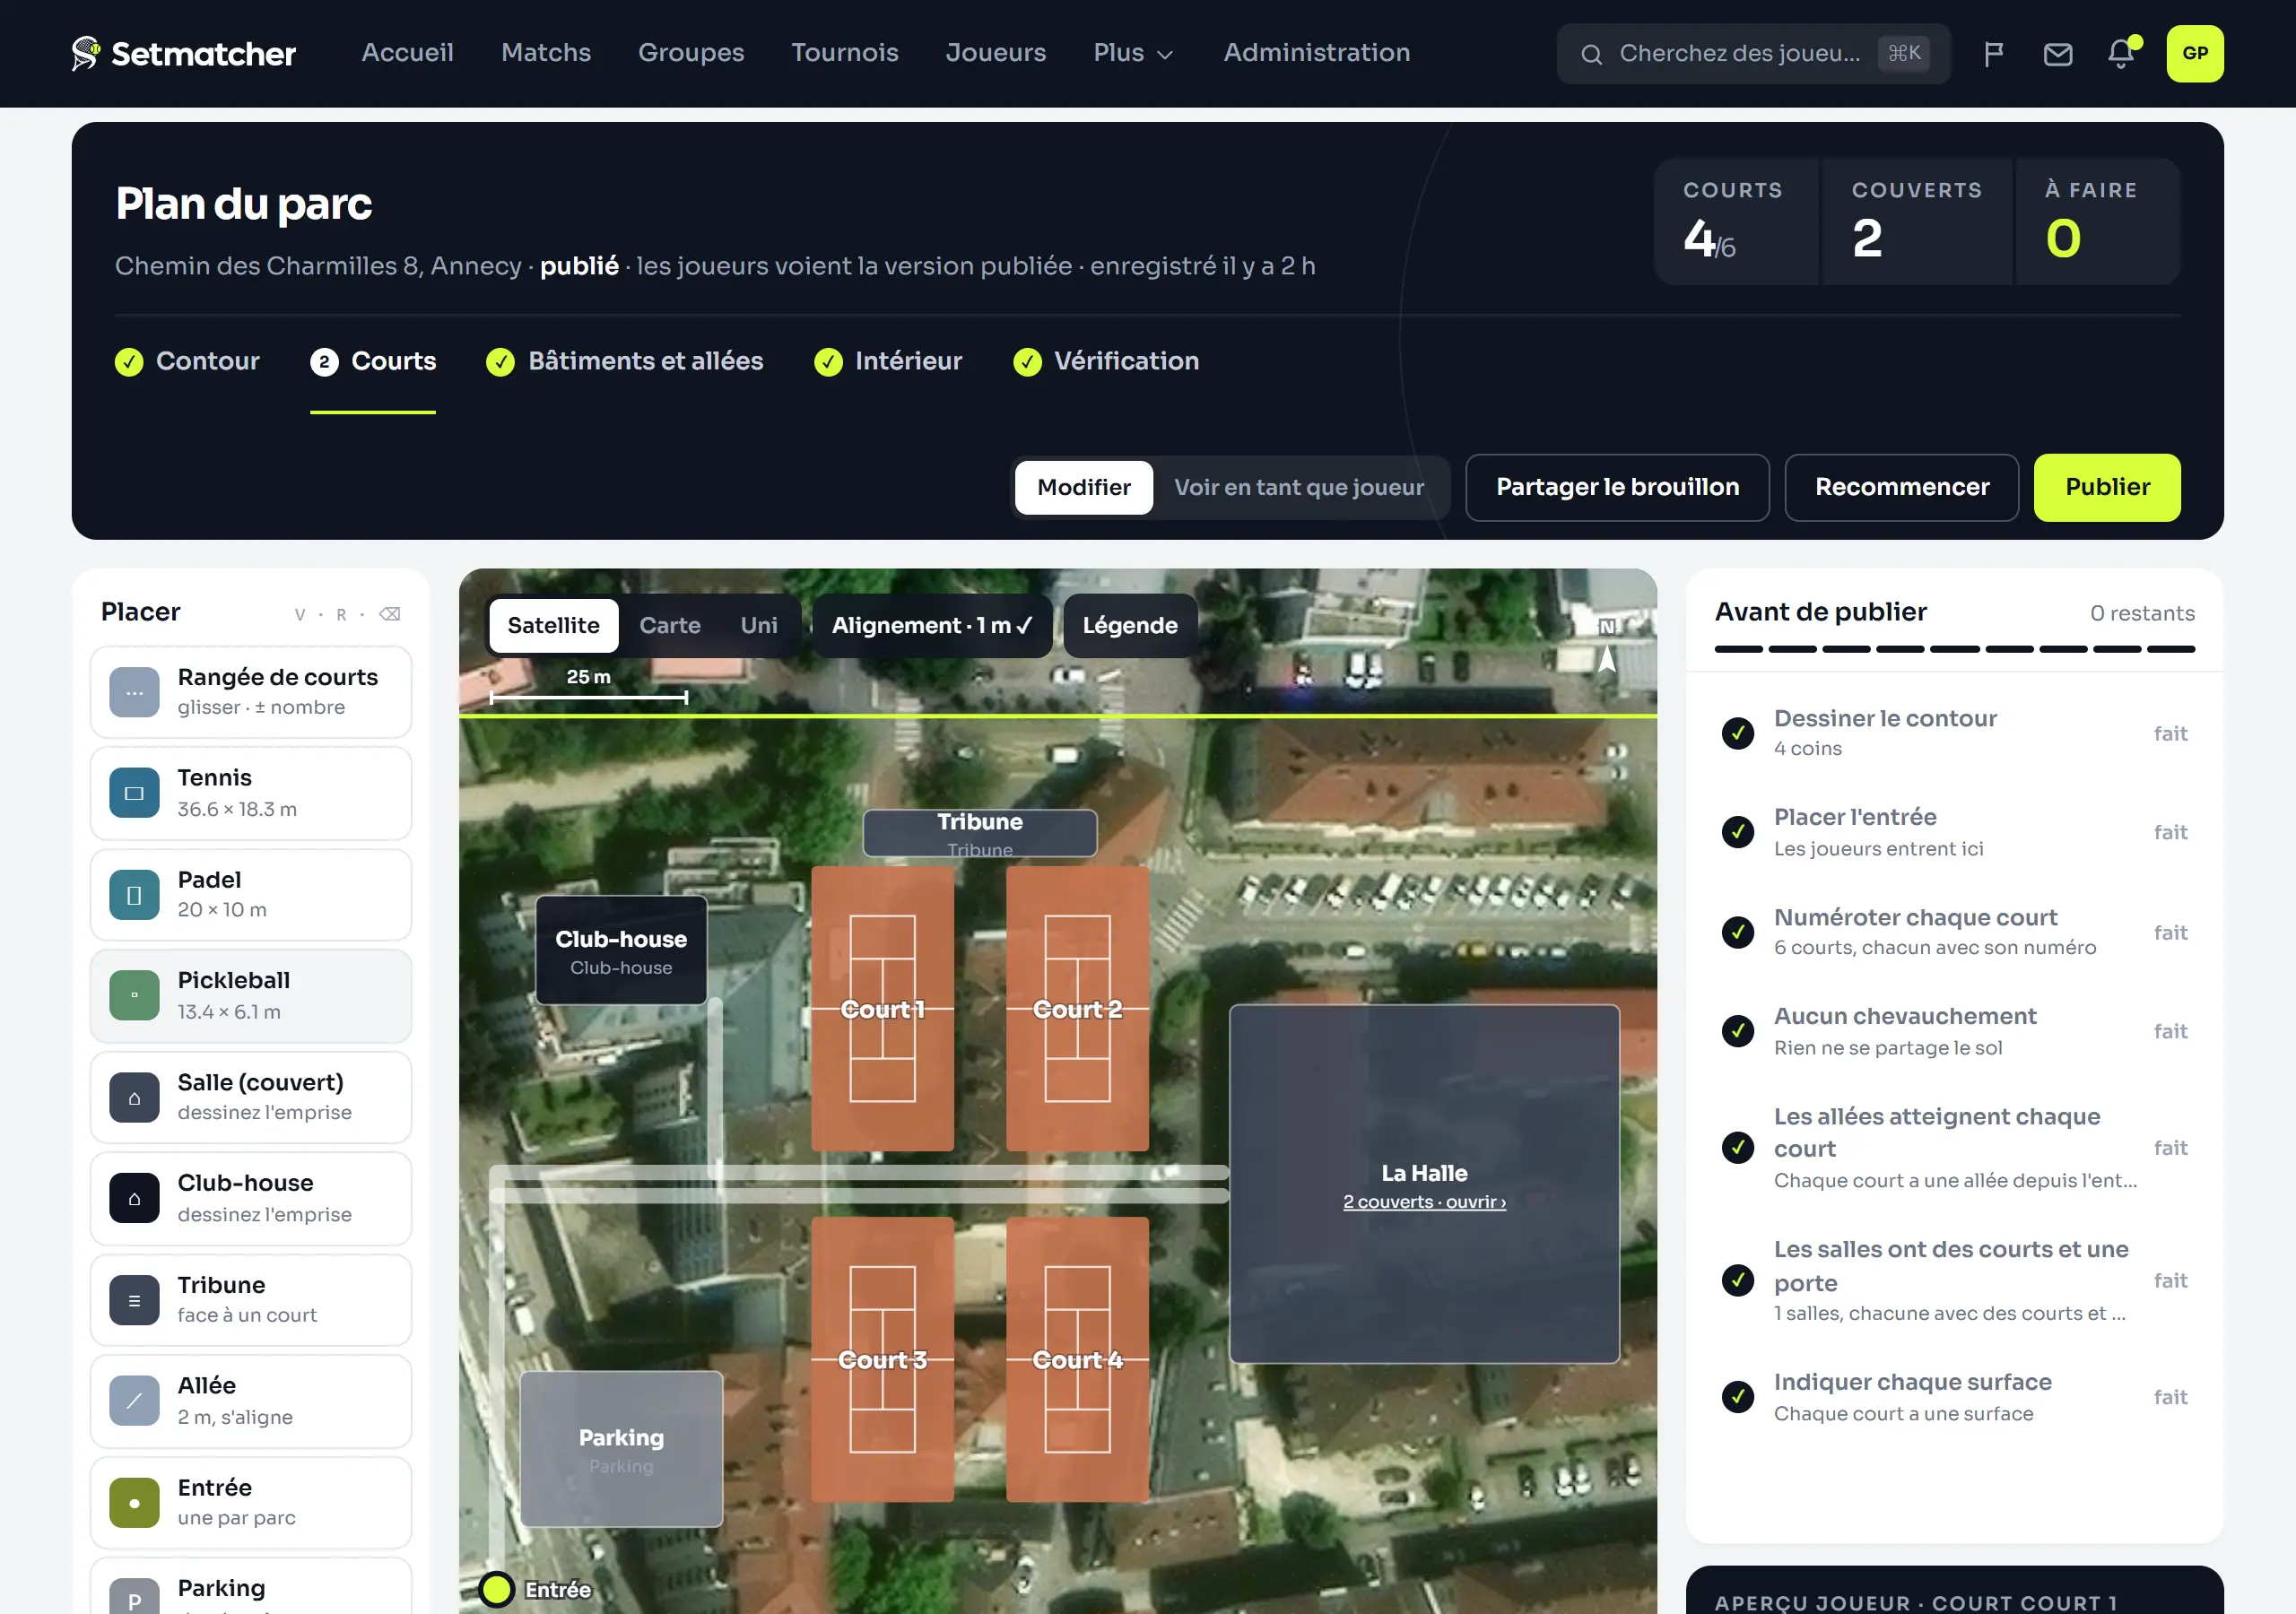Image resolution: width=2296 pixels, height=1614 pixels.
Task: Pick the Tennis court tool
Action: [251, 793]
